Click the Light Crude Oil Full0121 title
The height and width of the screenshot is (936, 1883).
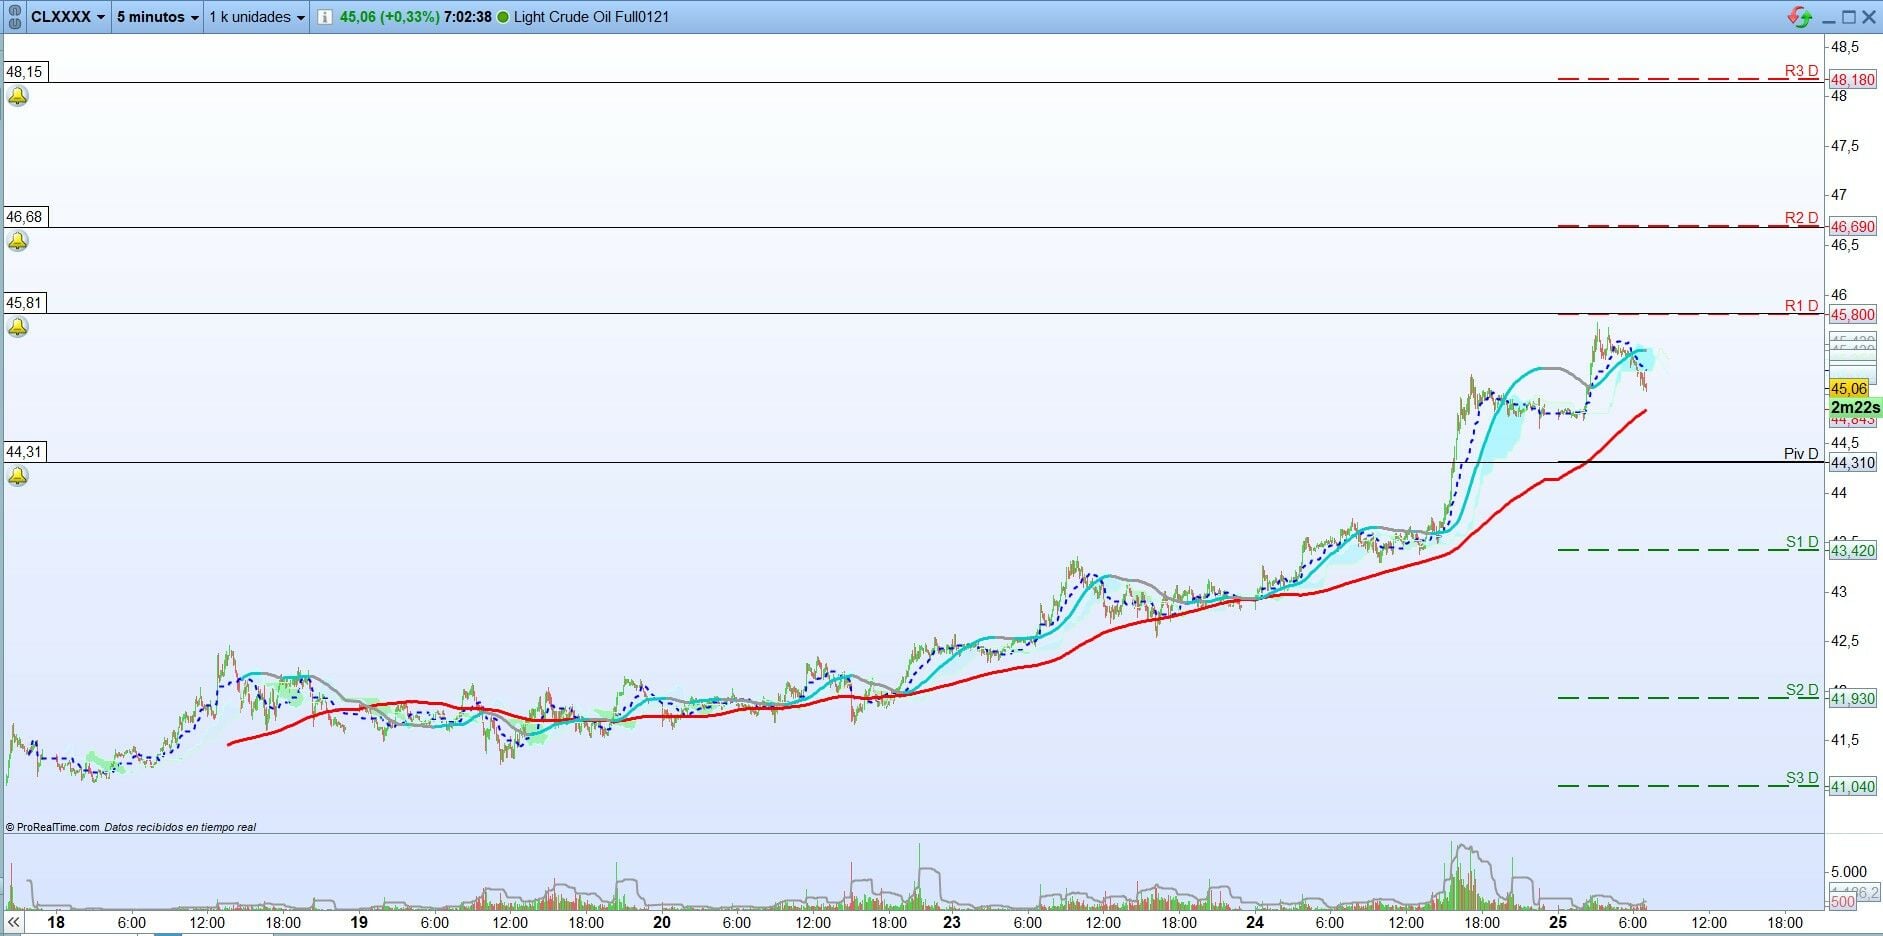tap(591, 17)
